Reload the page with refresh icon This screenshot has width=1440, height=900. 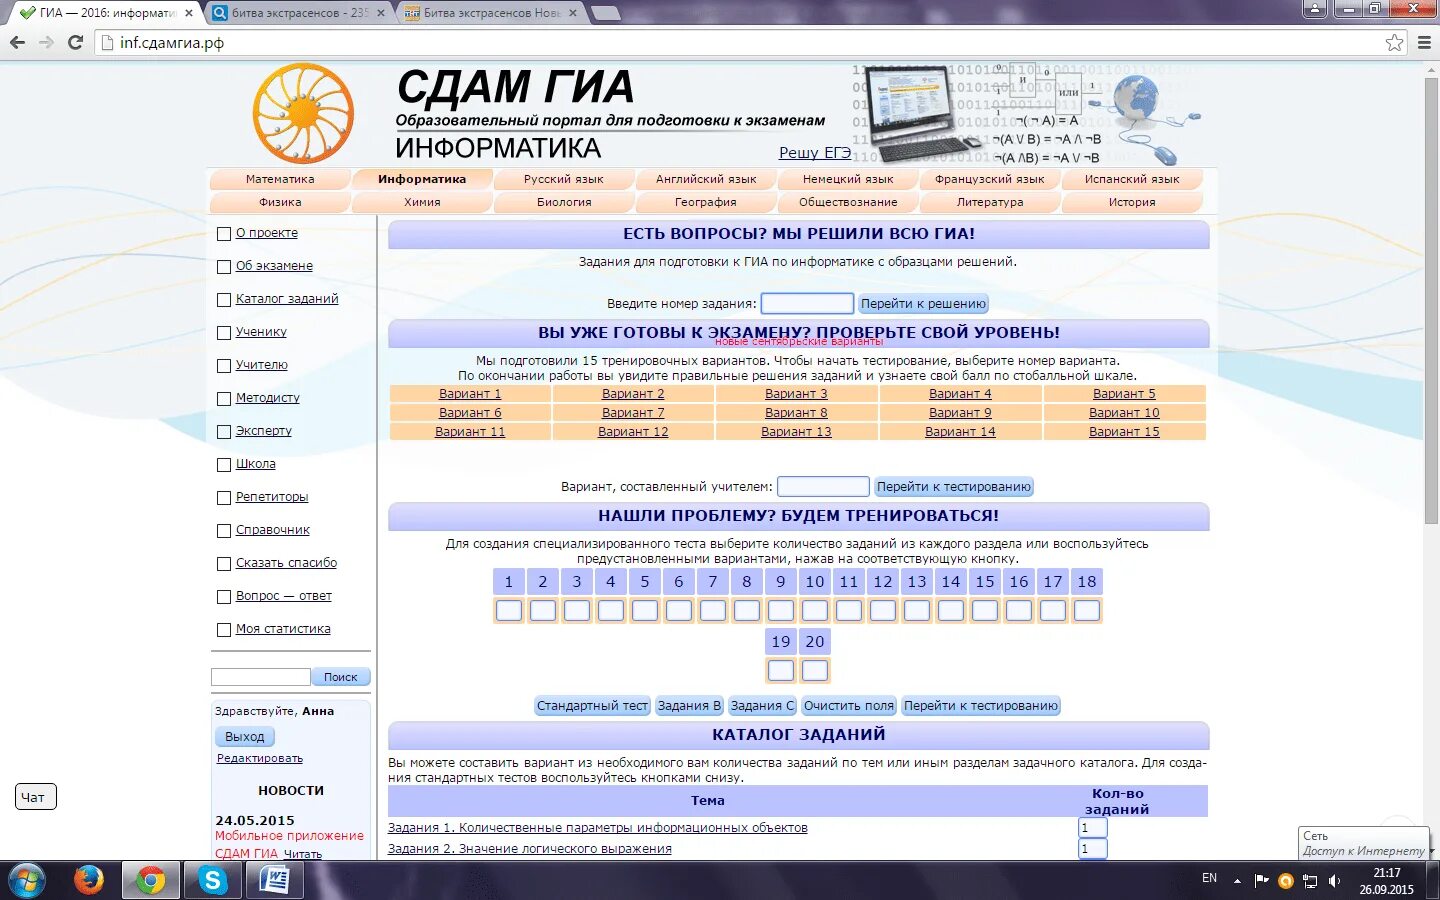[x=75, y=42]
